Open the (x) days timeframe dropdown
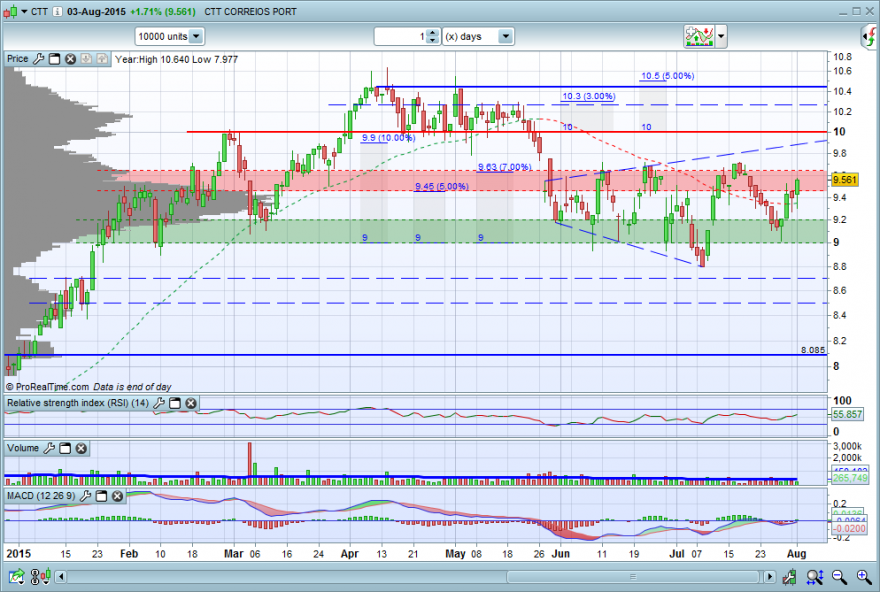Image resolution: width=880 pixels, height=592 pixels. (506, 36)
